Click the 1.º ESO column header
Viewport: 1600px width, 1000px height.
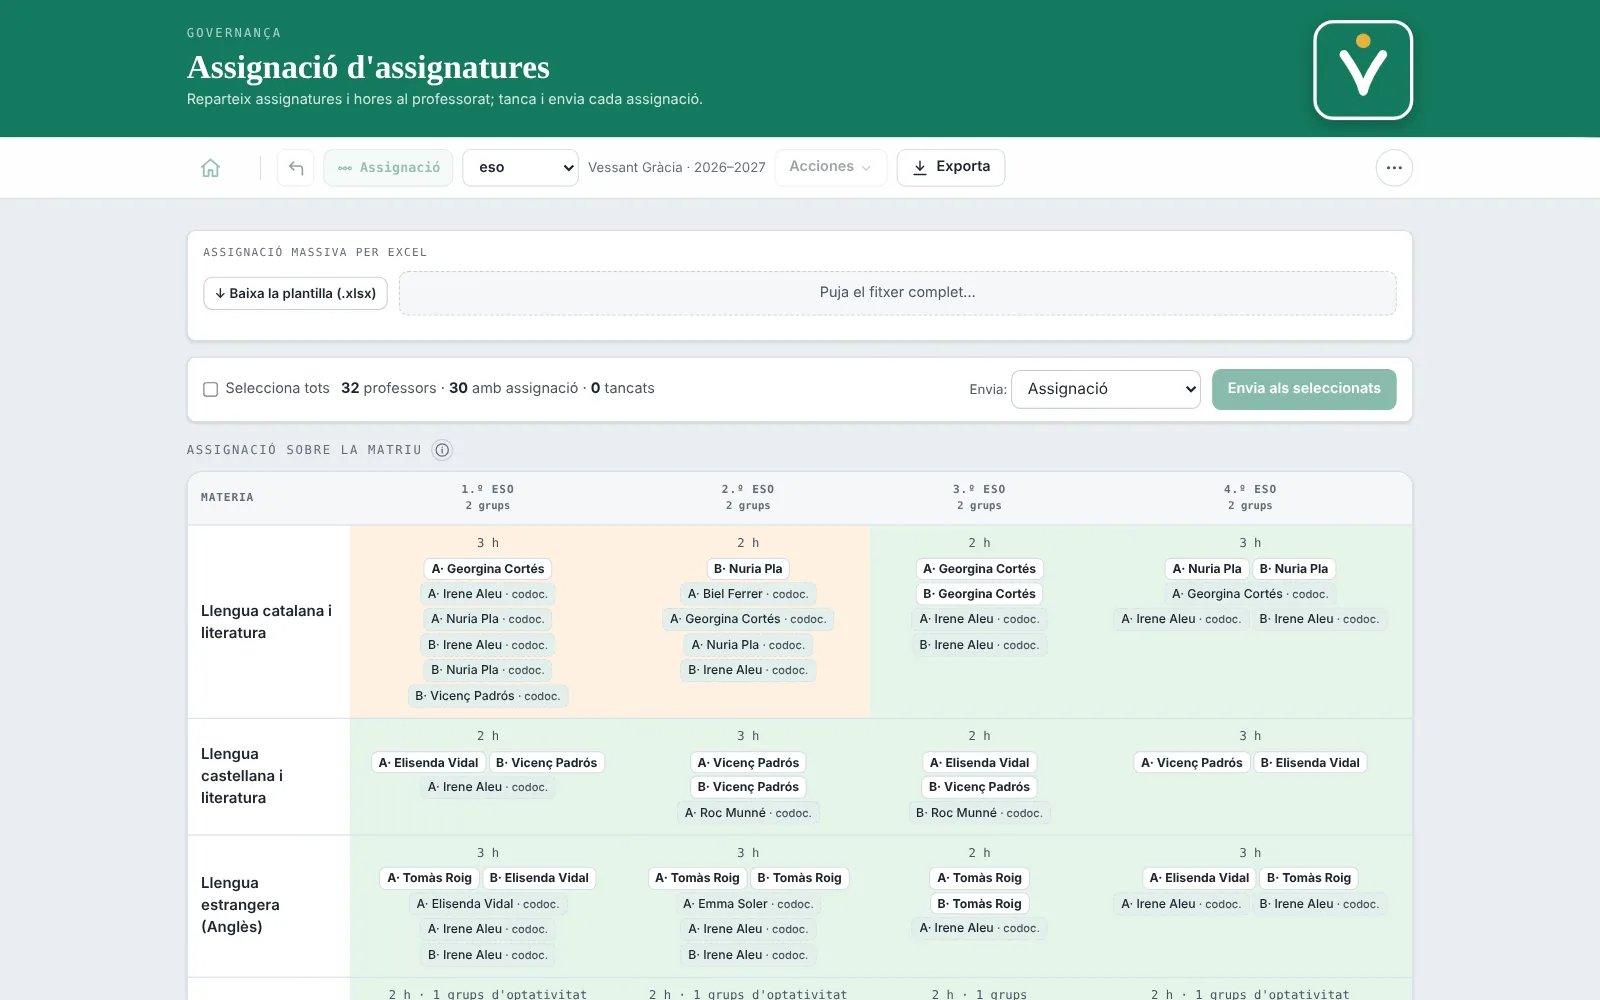coord(488,497)
